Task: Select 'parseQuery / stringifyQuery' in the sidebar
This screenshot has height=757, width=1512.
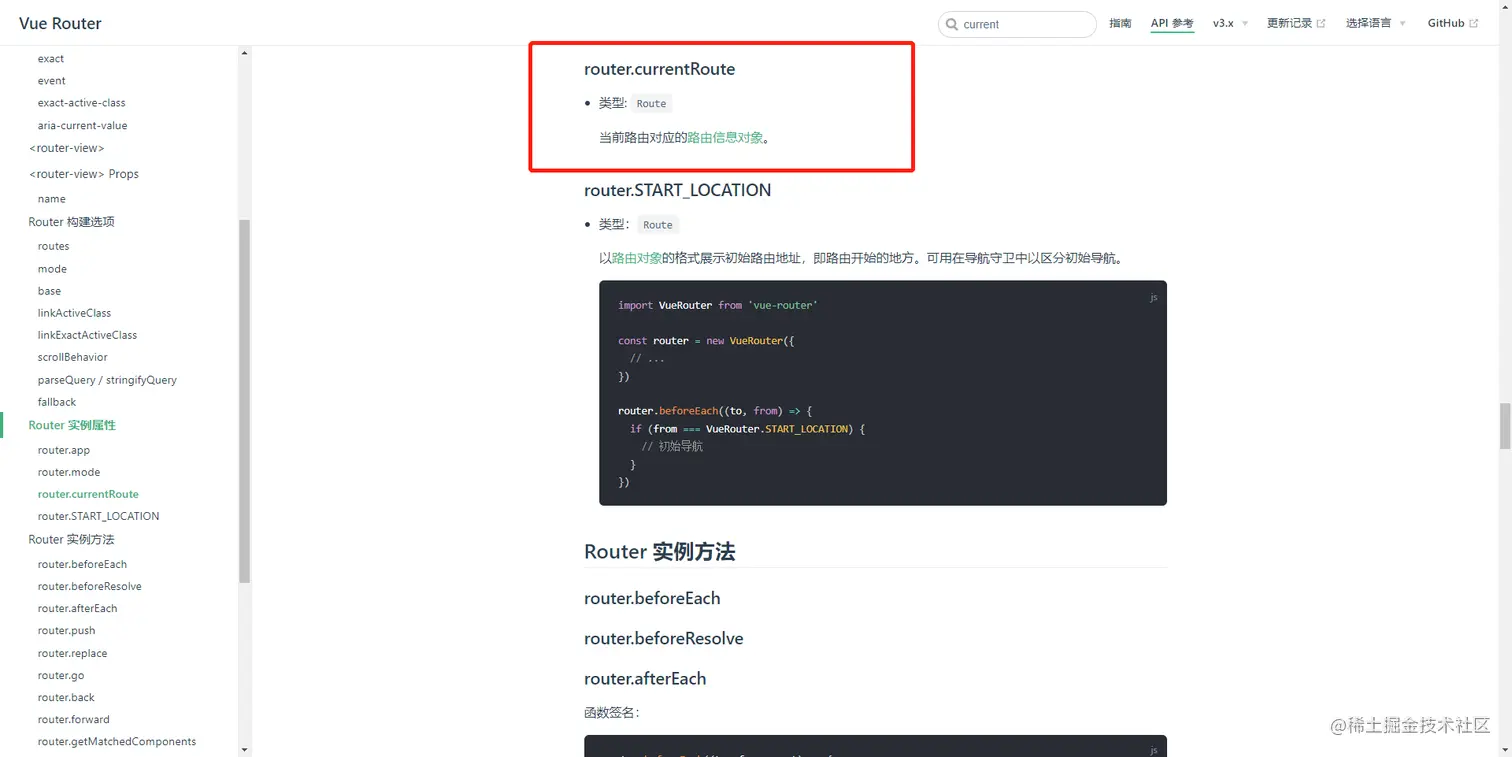Action: [x=107, y=380]
